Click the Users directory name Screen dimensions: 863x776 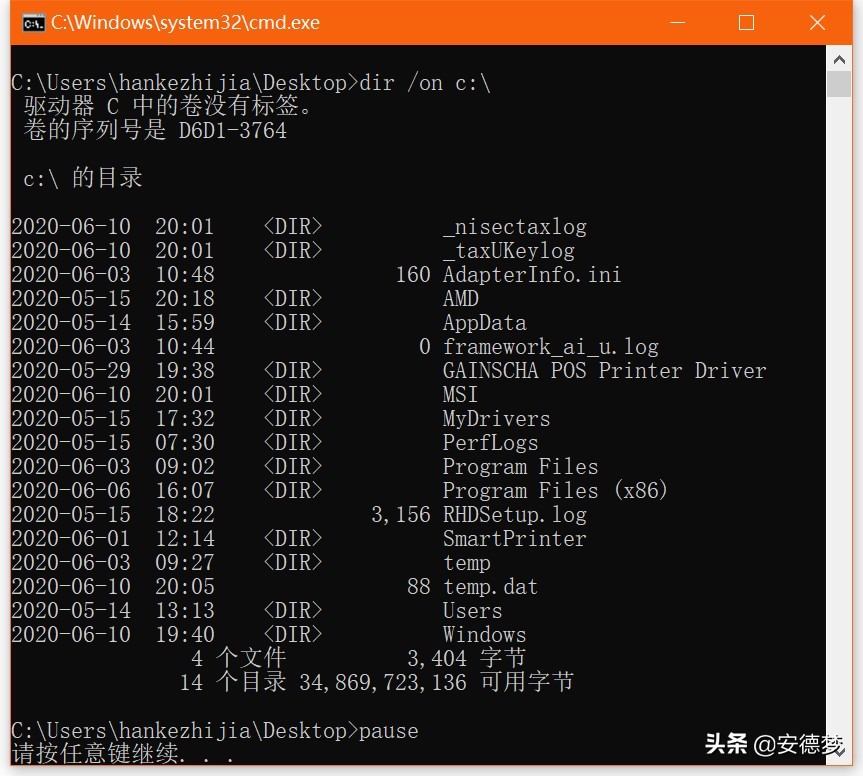[473, 611]
